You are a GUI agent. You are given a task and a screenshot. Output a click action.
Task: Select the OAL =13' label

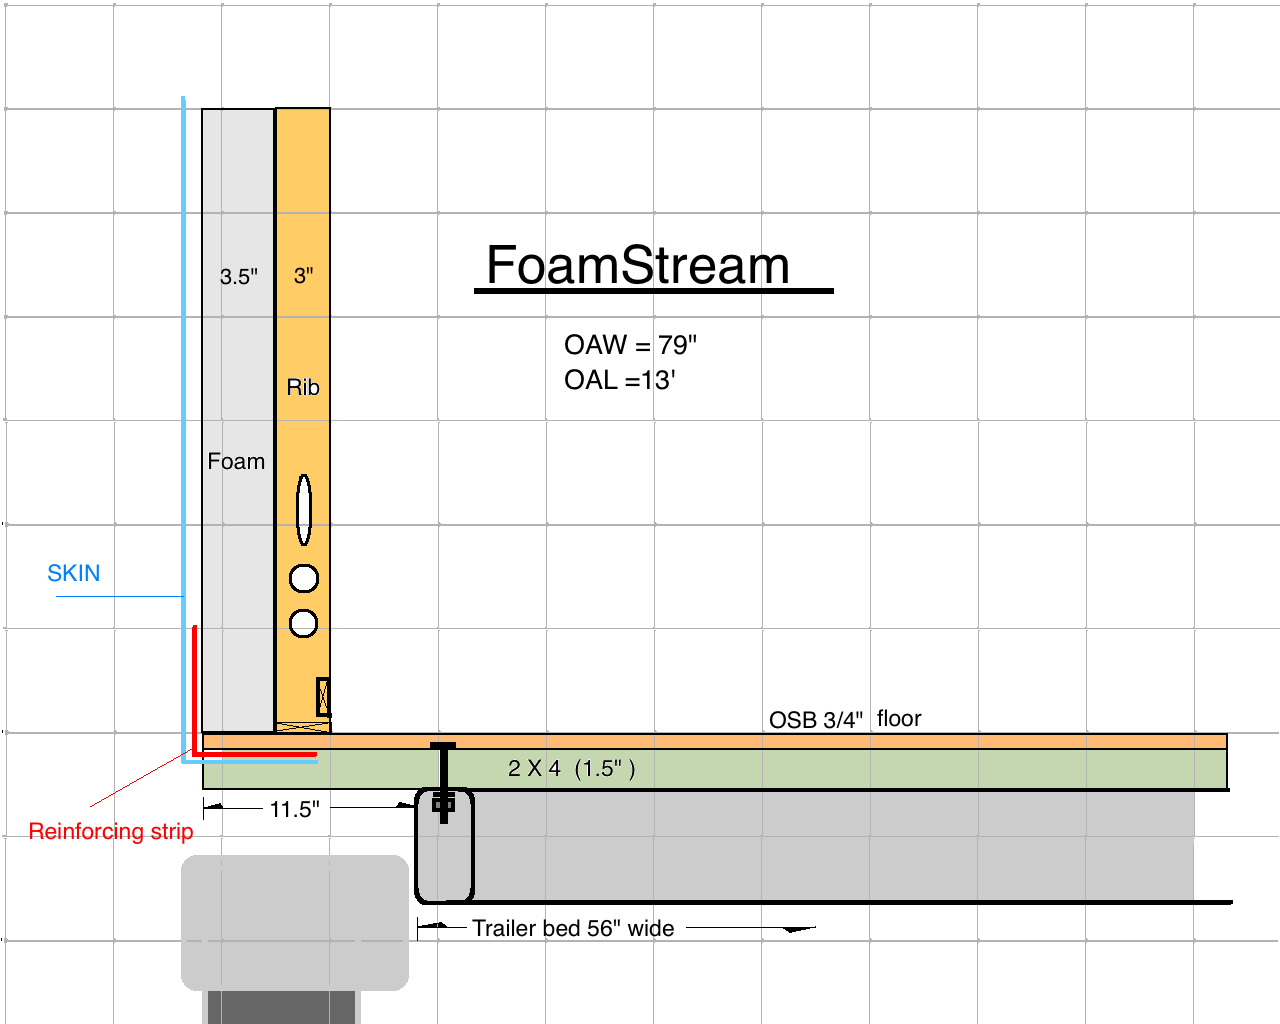click(619, 380)
